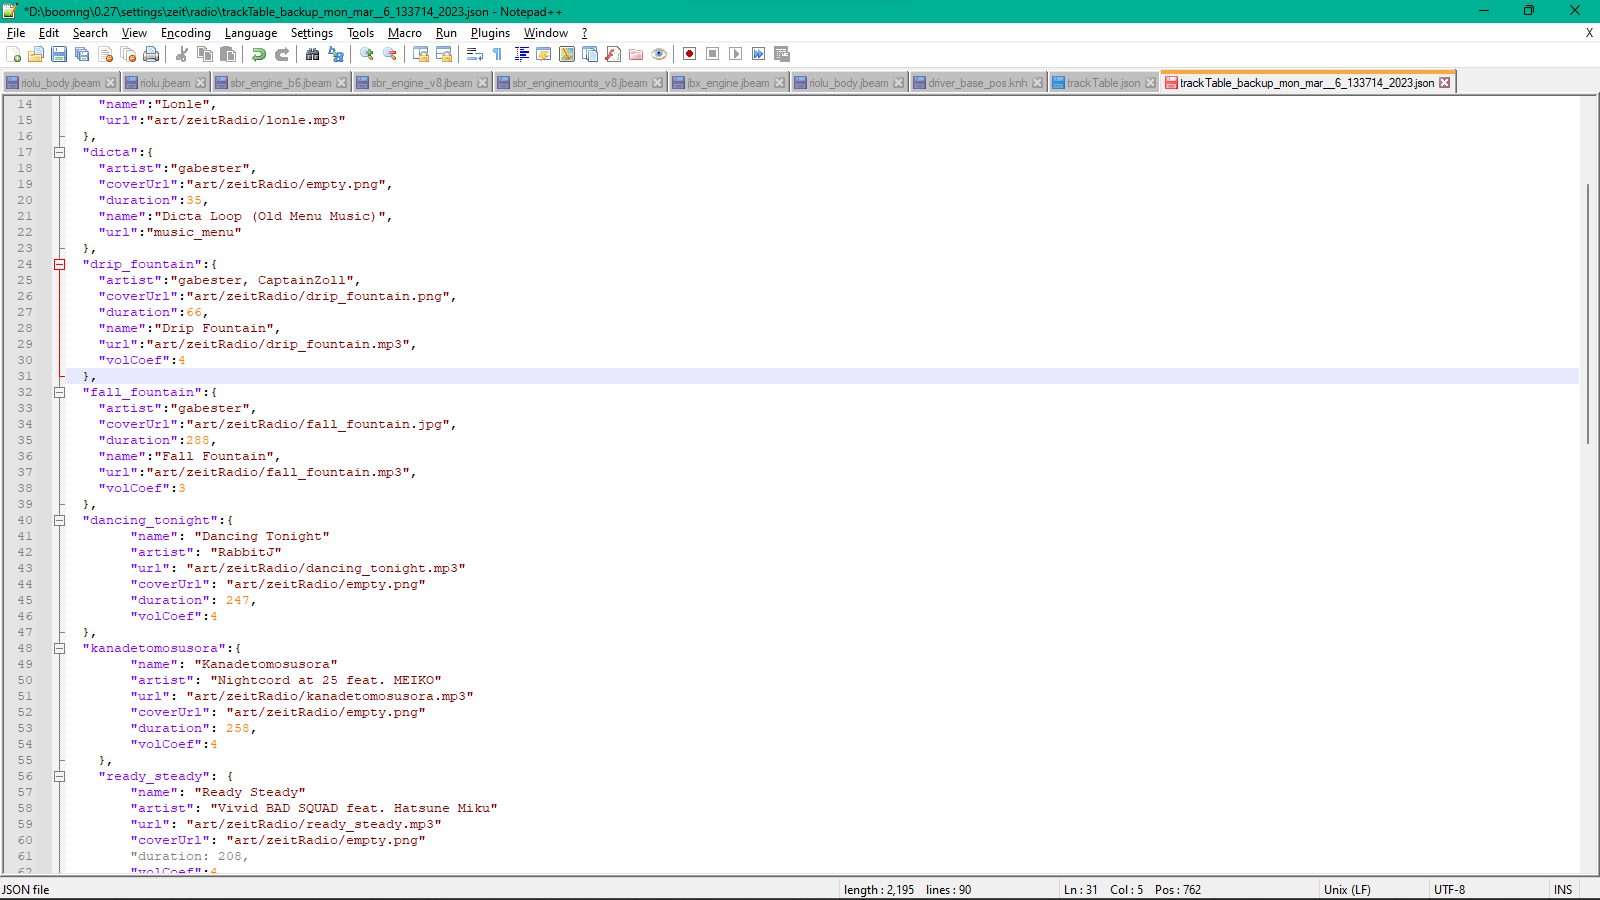Open the User Defined Language dialog icon

pyautogui.click(x=544, y=54)
